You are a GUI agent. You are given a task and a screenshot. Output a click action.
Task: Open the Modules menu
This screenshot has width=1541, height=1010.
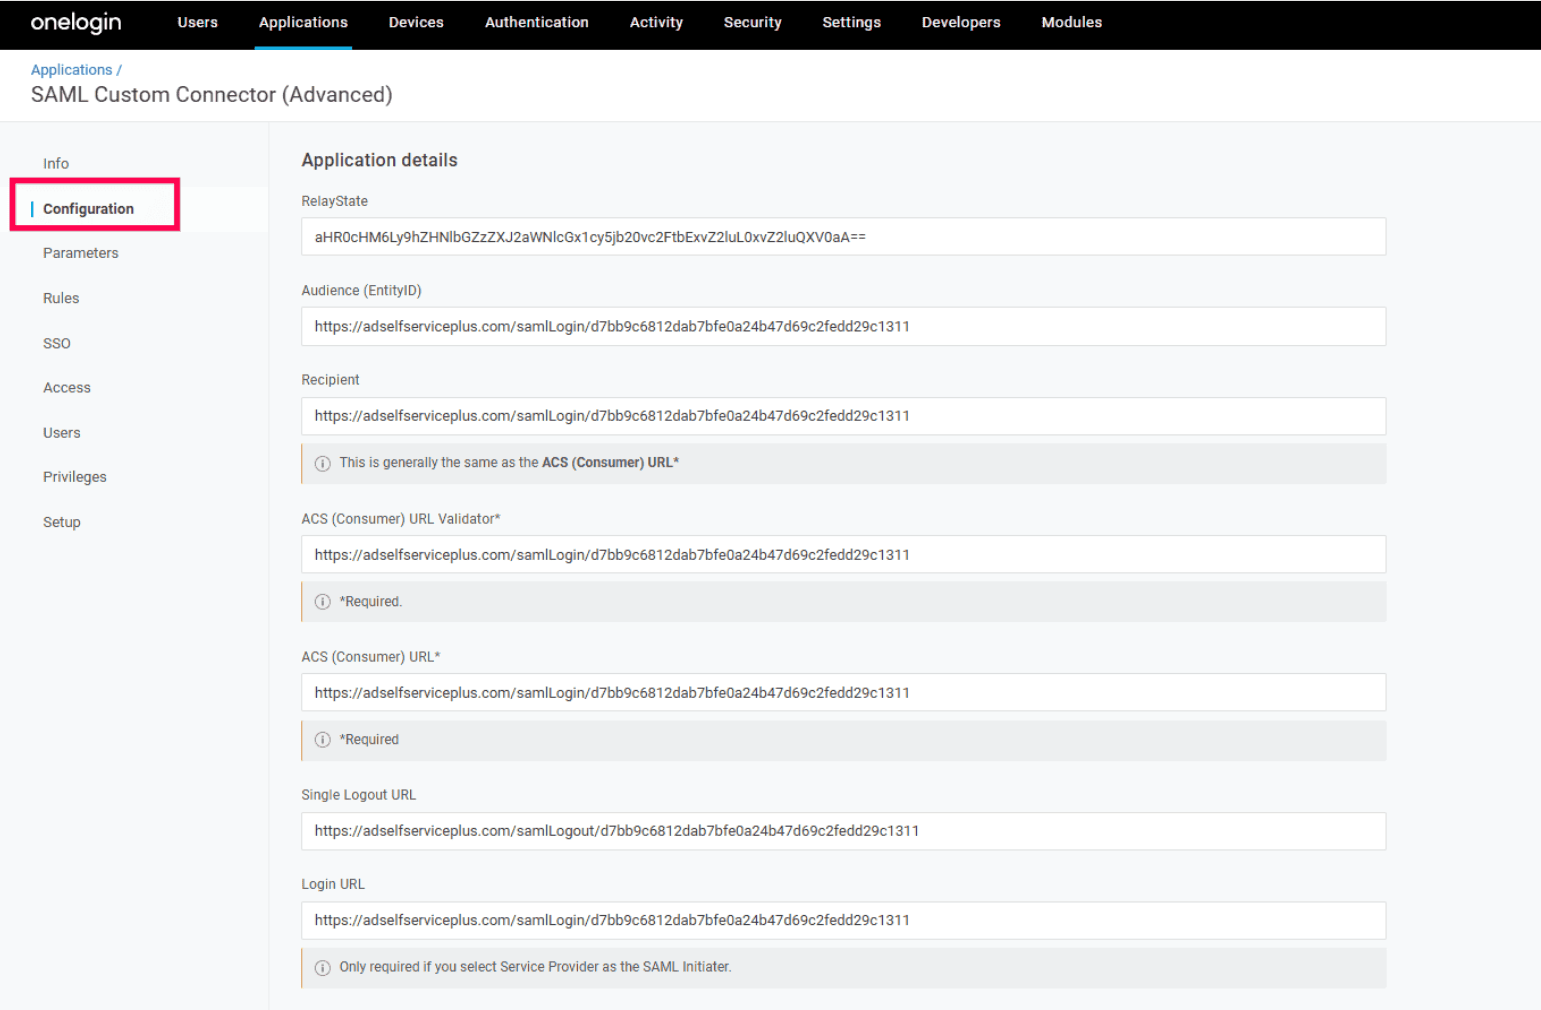(x=1072, y=22)
